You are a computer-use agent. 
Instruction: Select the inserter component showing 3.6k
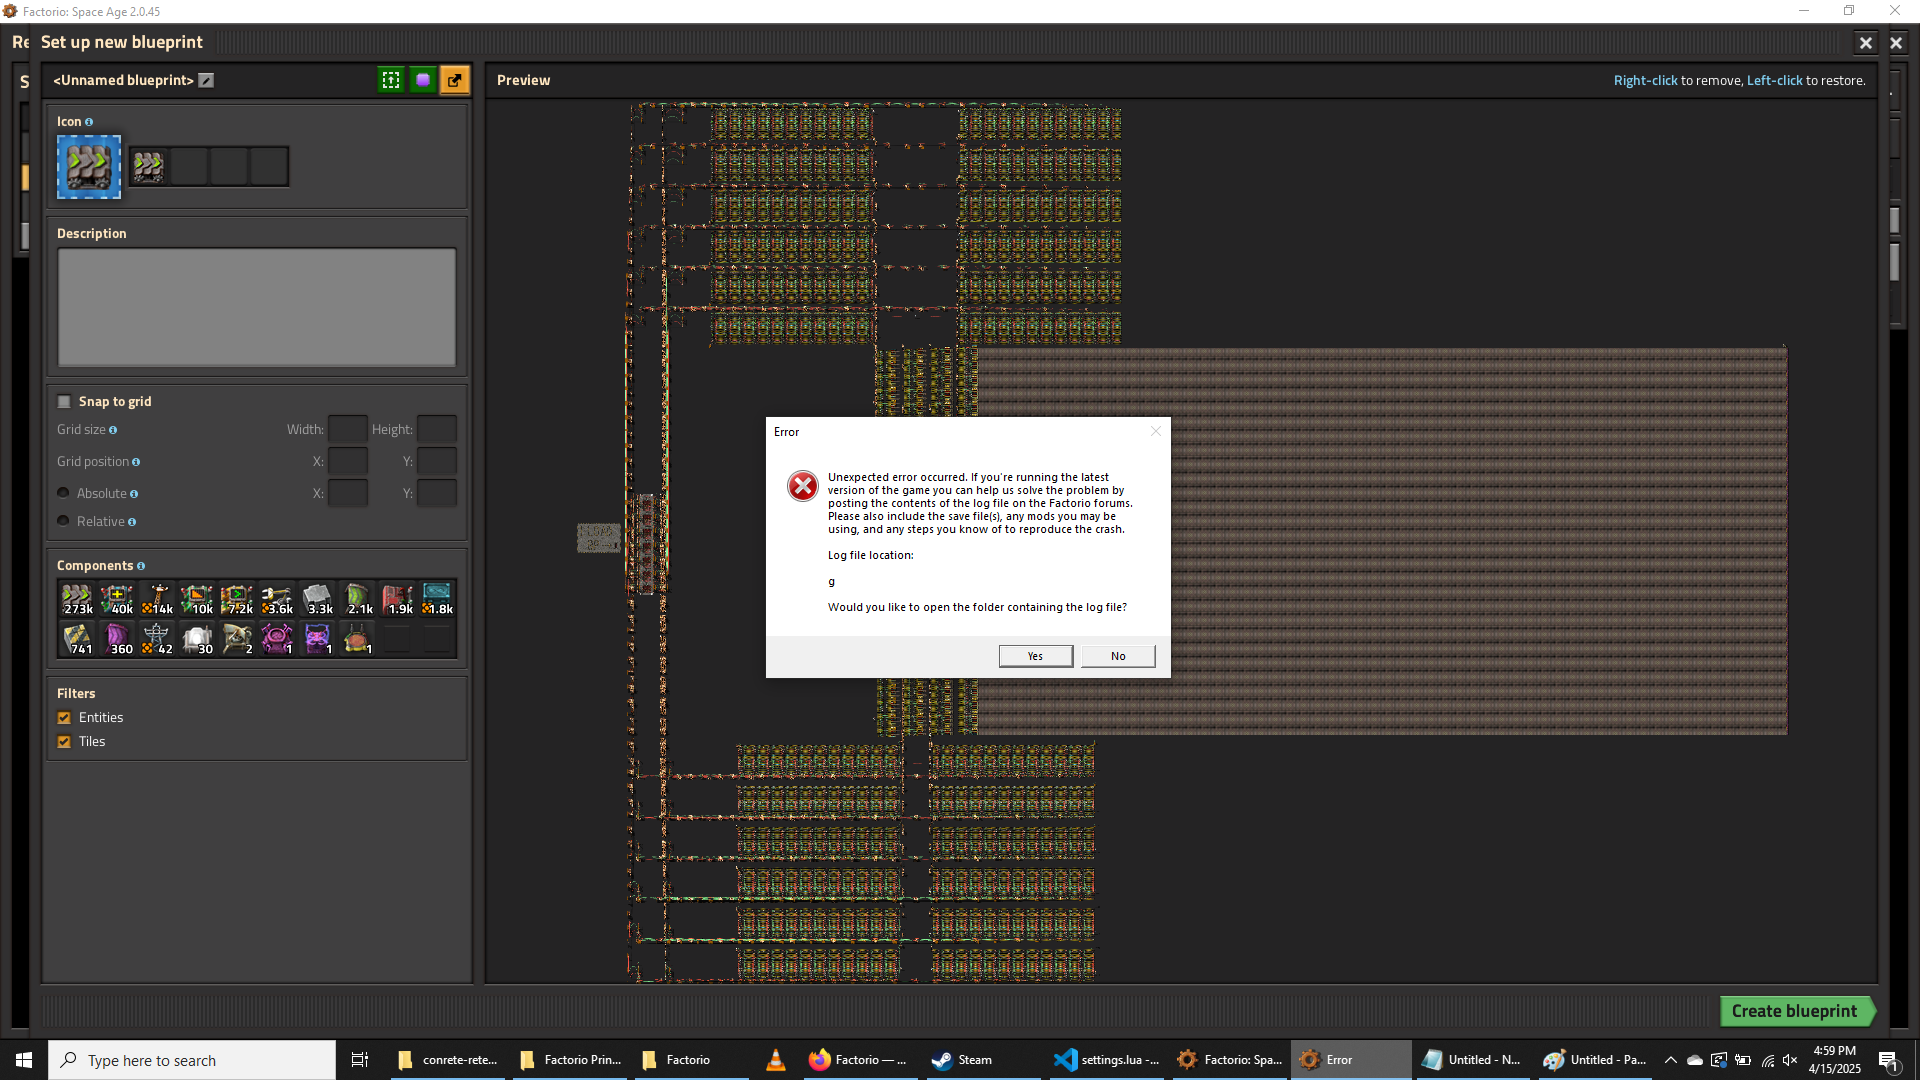tap(277, 599)
